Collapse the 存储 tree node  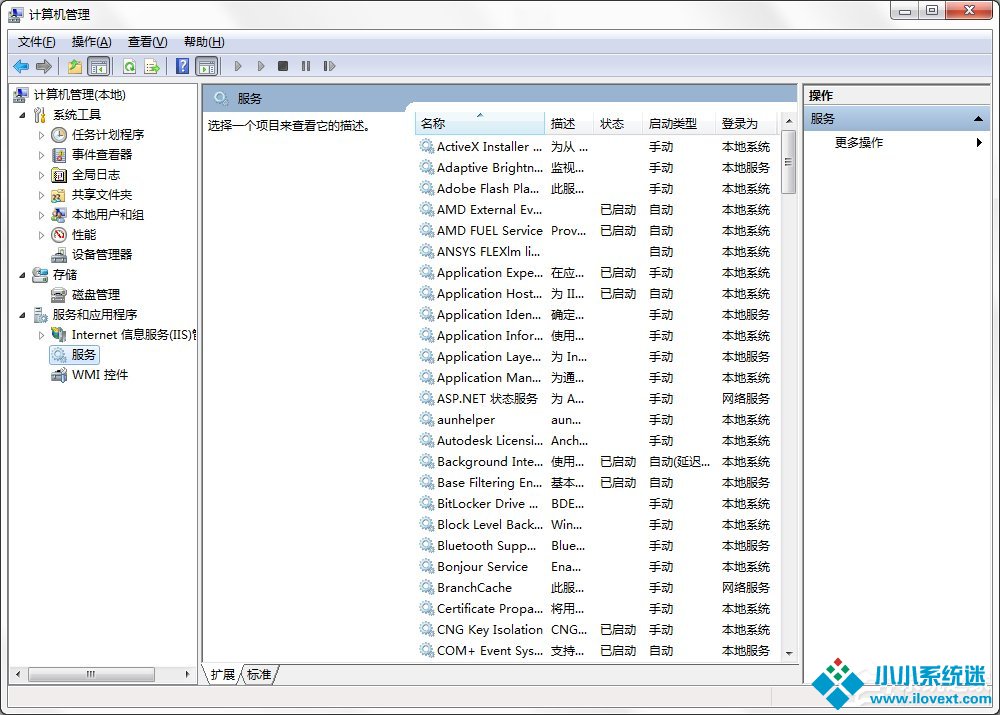(x=22, y=276)
